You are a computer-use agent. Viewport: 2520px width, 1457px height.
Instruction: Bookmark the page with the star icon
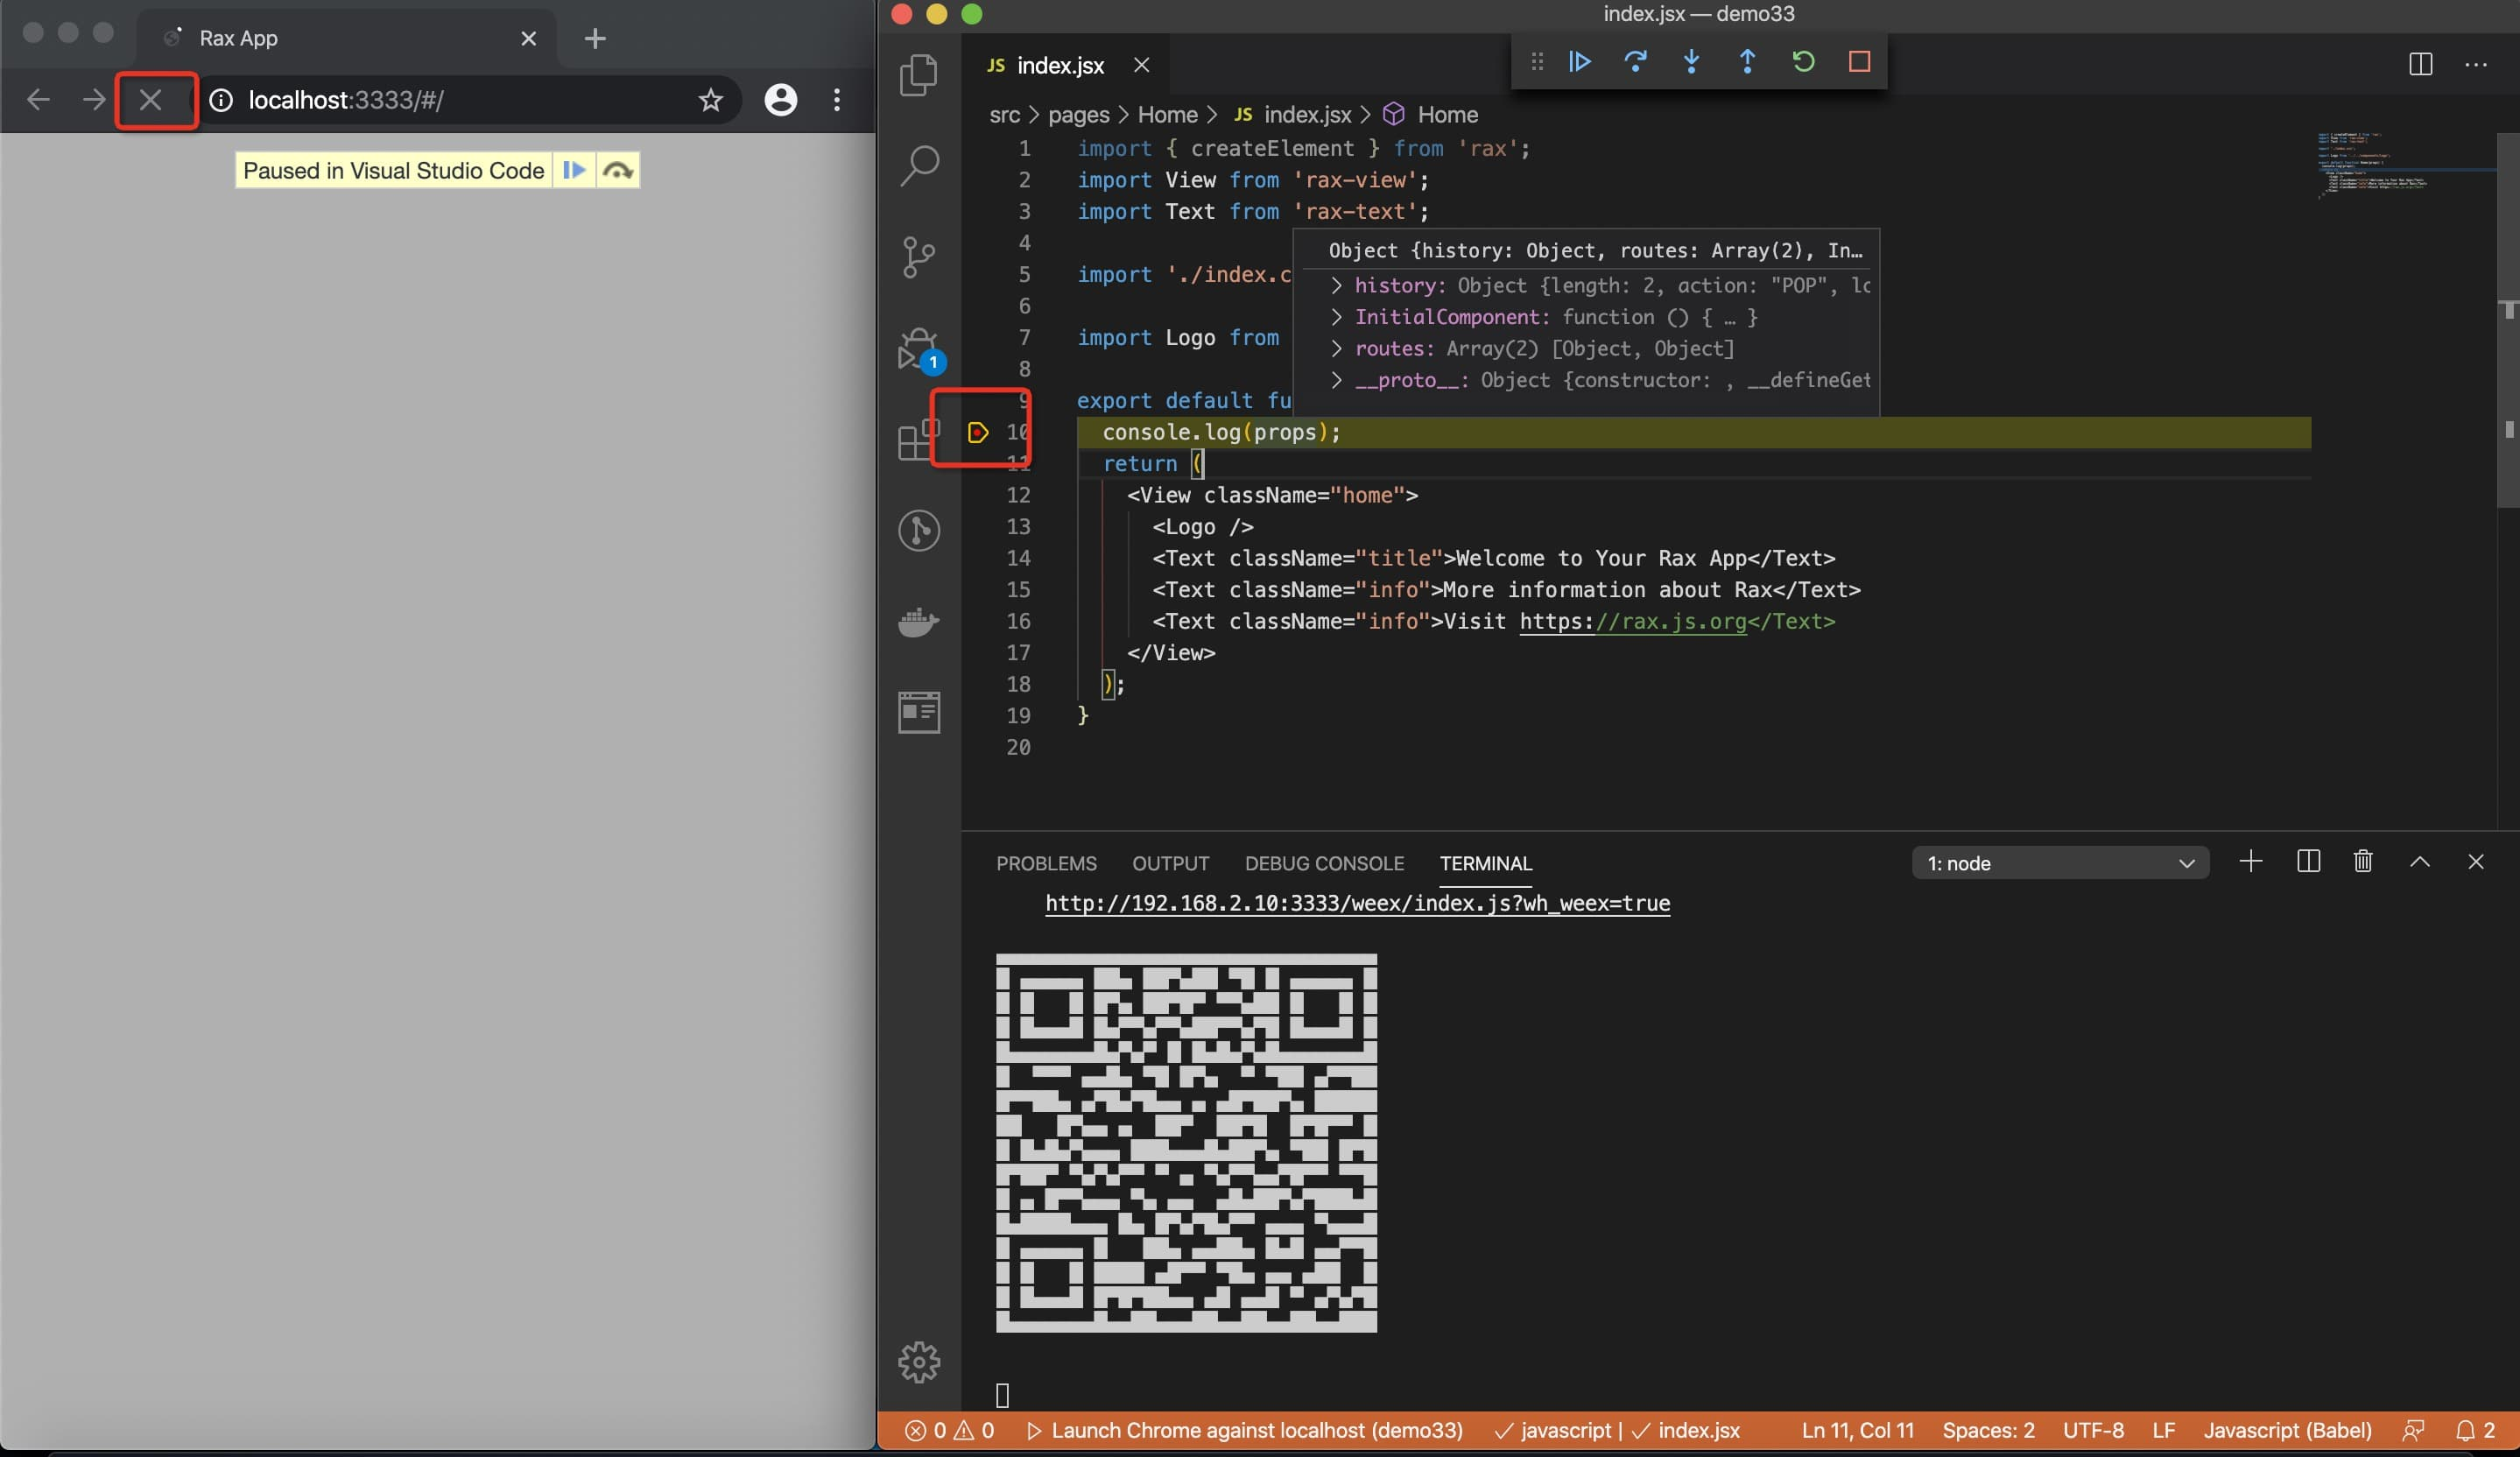pos(710,100)
